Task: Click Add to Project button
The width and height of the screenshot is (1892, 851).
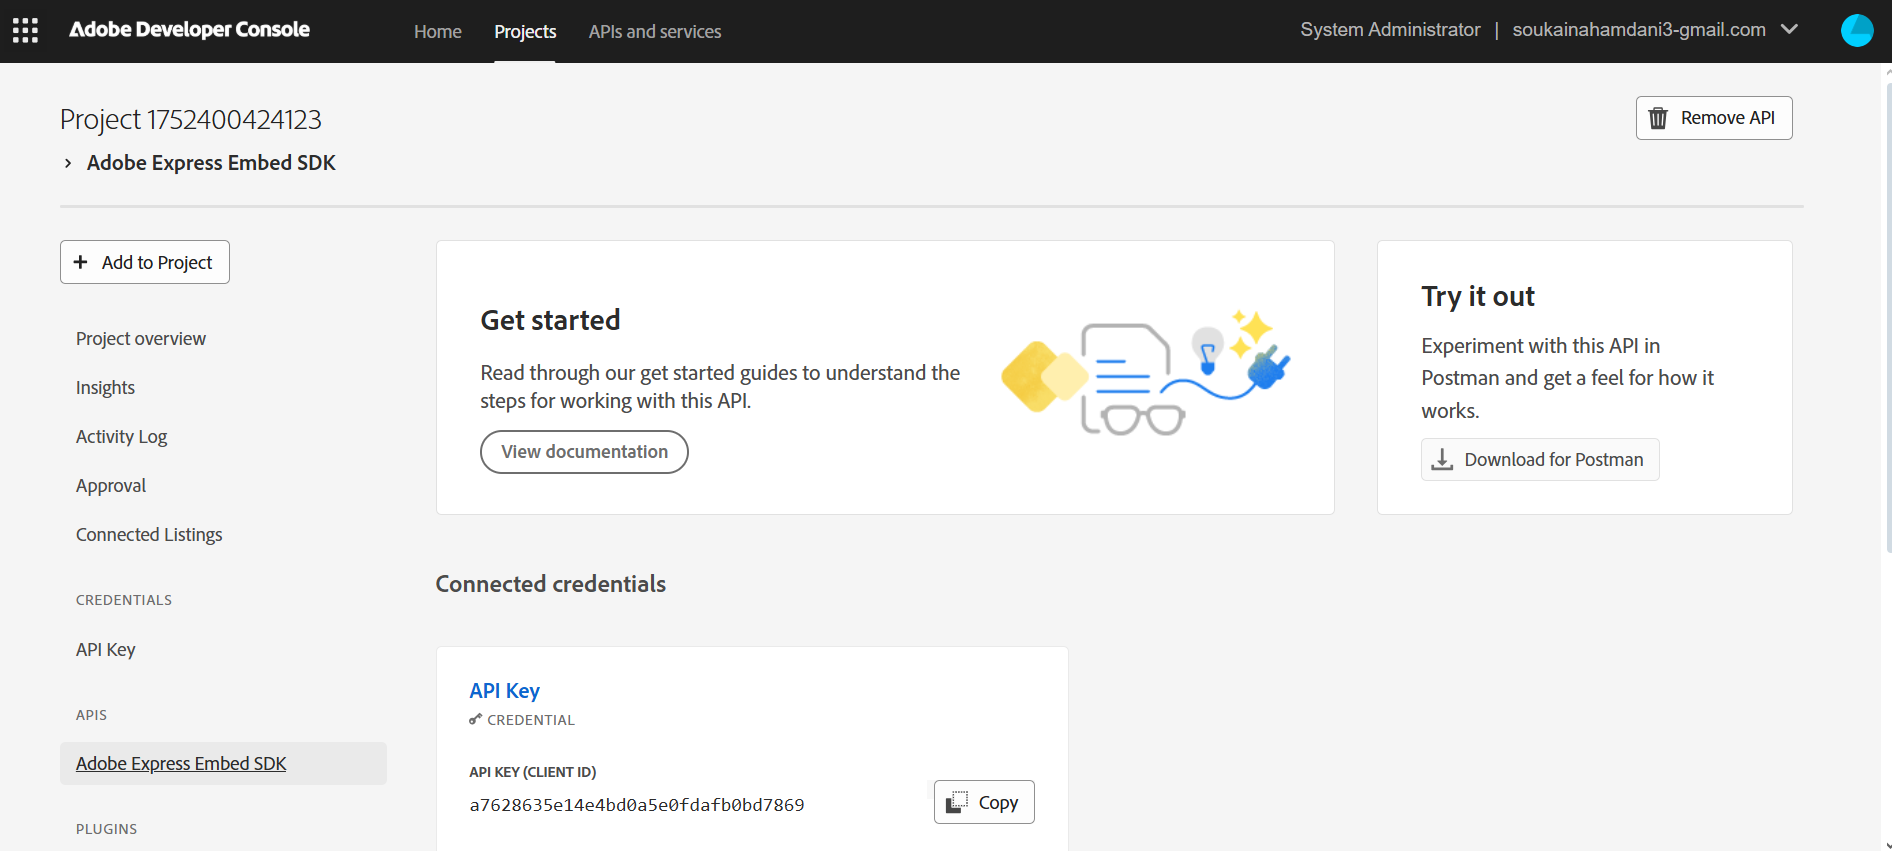Action: [145, 262]
